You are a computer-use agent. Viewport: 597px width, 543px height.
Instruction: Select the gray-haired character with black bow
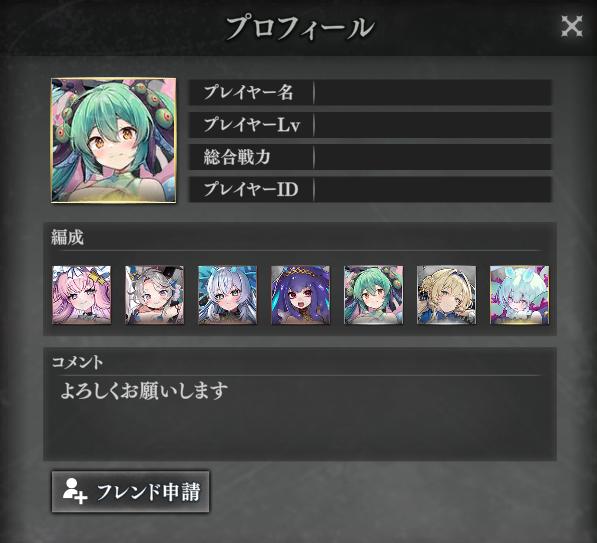[155, 295]
